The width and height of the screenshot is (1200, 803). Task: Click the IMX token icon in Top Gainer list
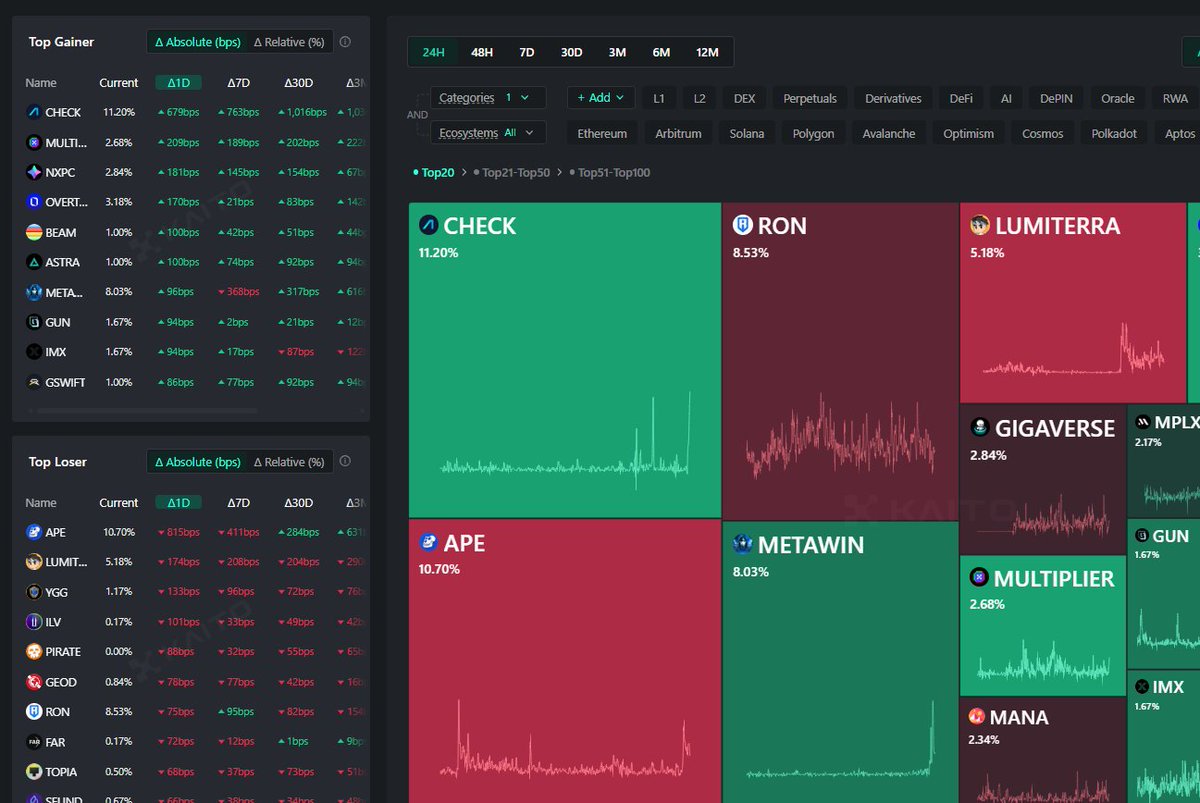click(x=33, y=352)
